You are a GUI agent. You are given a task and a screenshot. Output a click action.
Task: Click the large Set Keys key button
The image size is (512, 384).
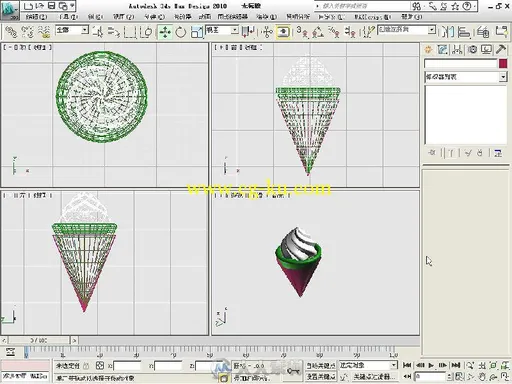pos(293,371)
